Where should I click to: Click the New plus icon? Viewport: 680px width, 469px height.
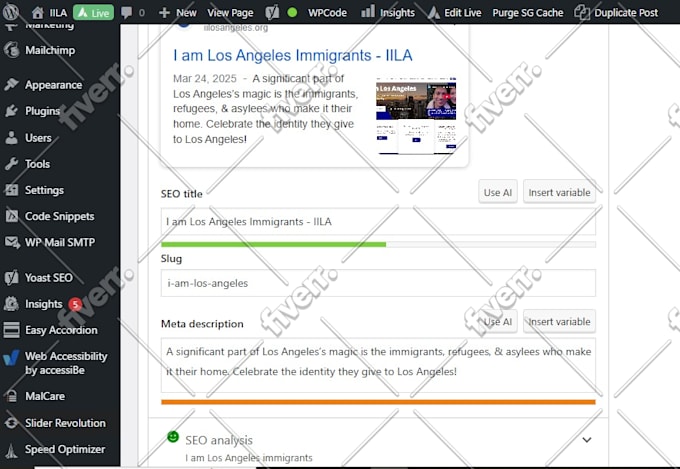[x=164, y=13]
